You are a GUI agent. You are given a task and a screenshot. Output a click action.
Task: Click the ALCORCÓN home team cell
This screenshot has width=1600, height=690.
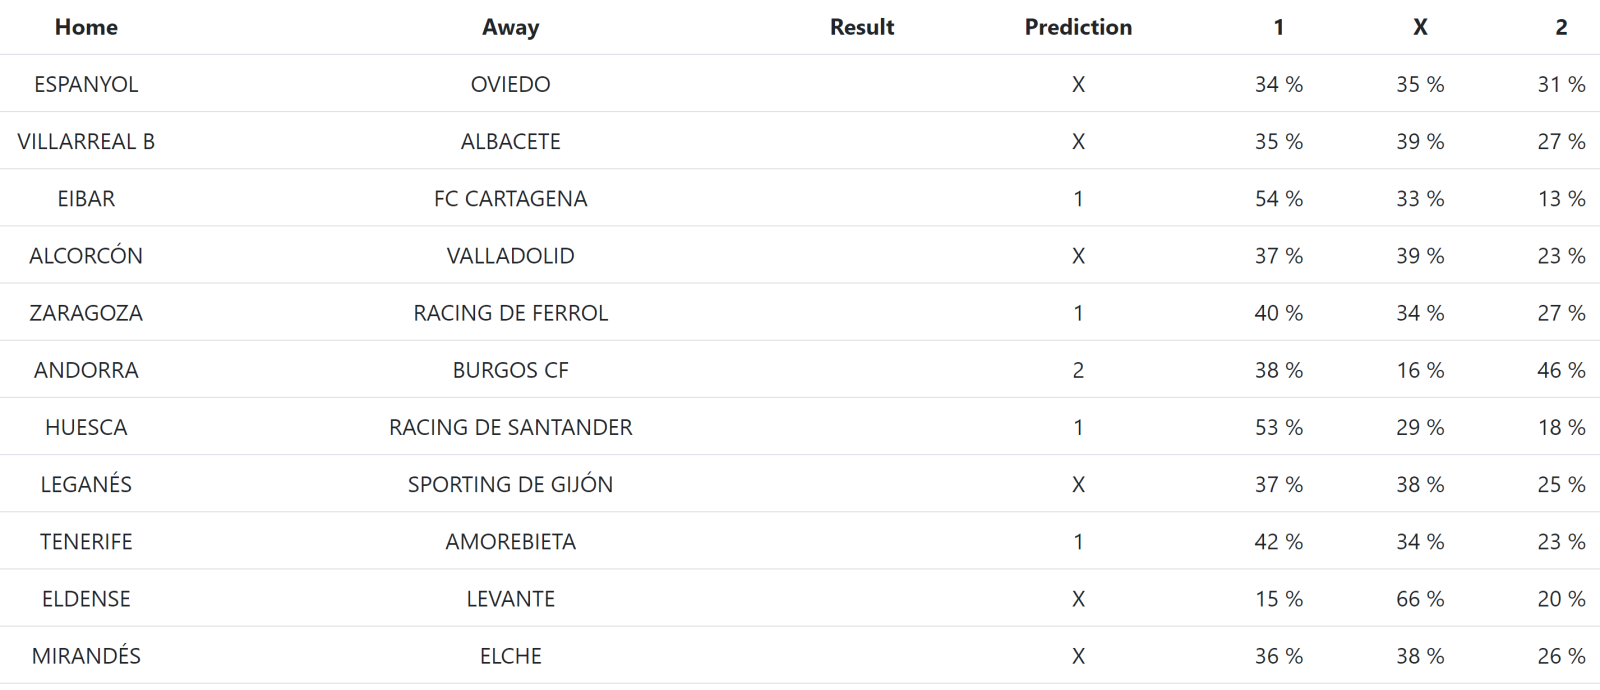[x=86, y=256]
